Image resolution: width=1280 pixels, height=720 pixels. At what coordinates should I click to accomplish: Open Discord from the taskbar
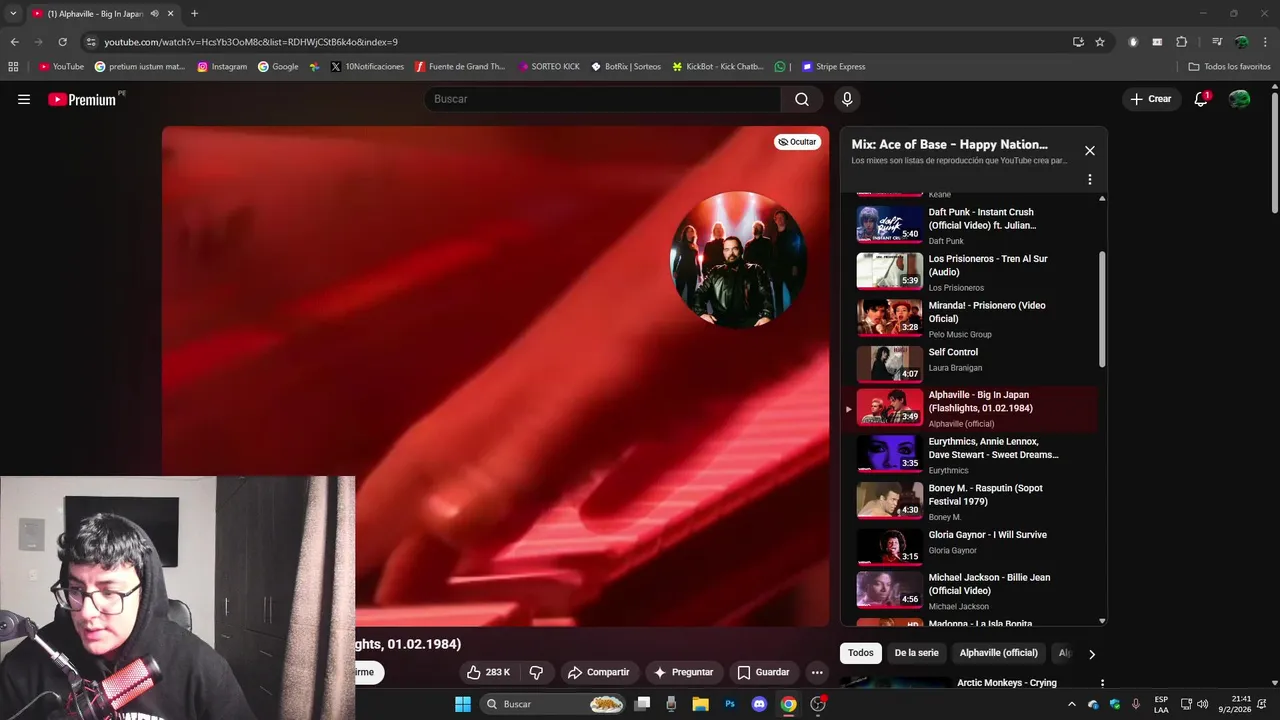click(x=759, y=704)
